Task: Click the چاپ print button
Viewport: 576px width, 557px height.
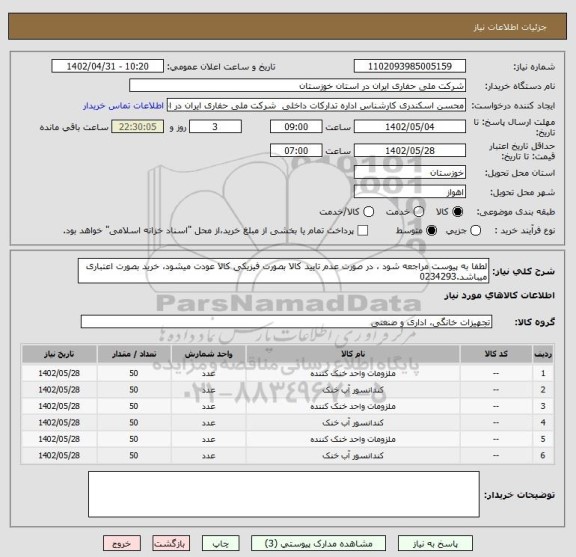Action: pyautogui.click(x=220, y=543)
